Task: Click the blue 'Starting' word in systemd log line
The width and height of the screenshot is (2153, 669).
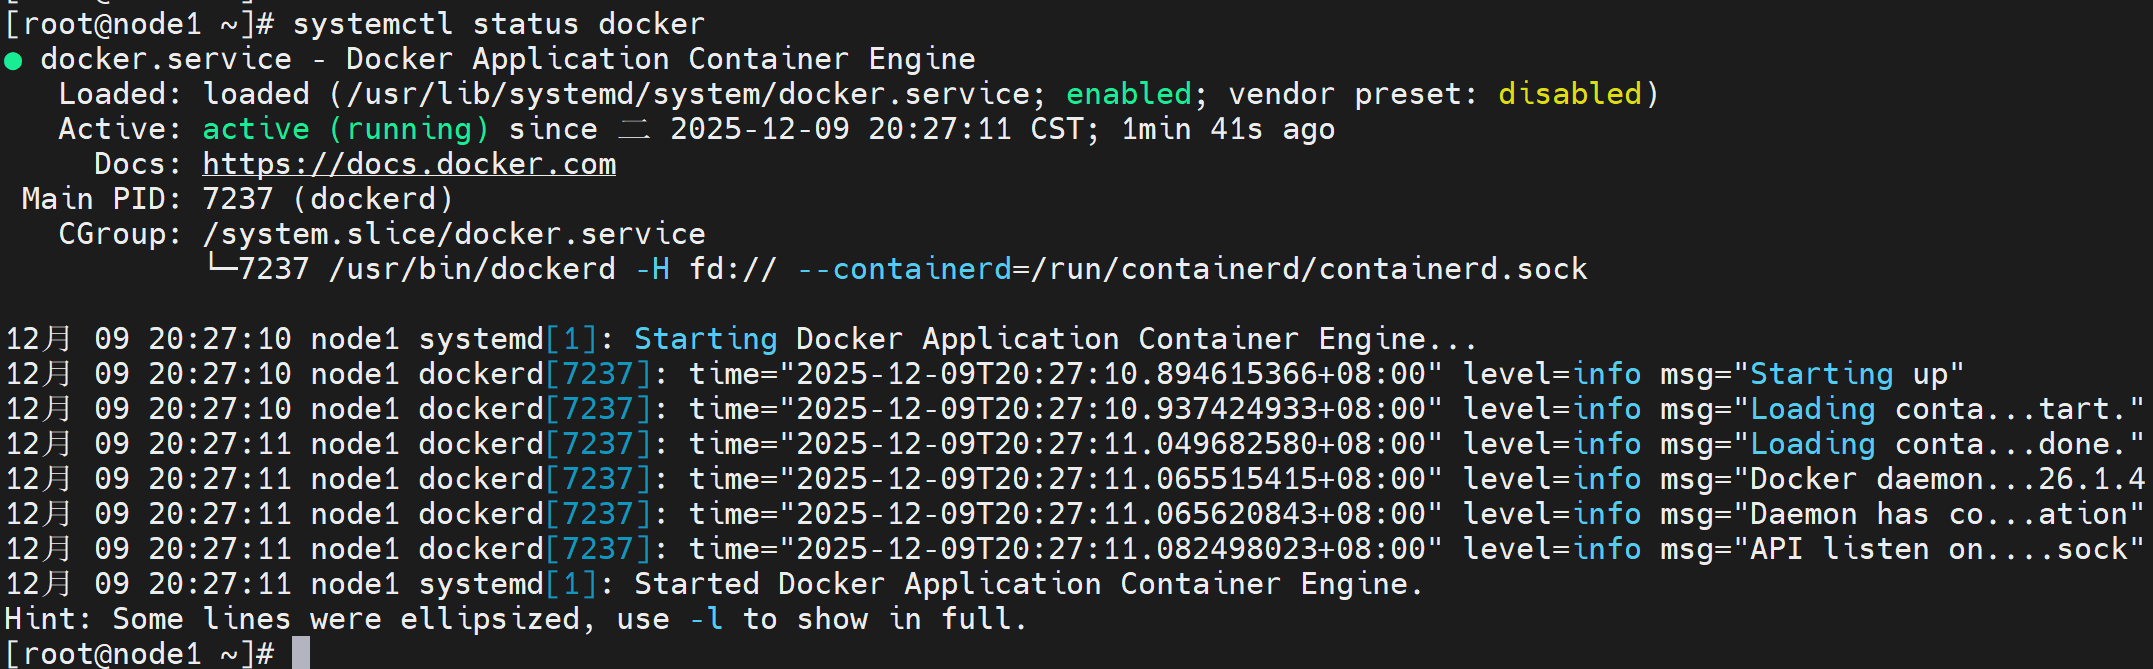Action: (706, 339)
